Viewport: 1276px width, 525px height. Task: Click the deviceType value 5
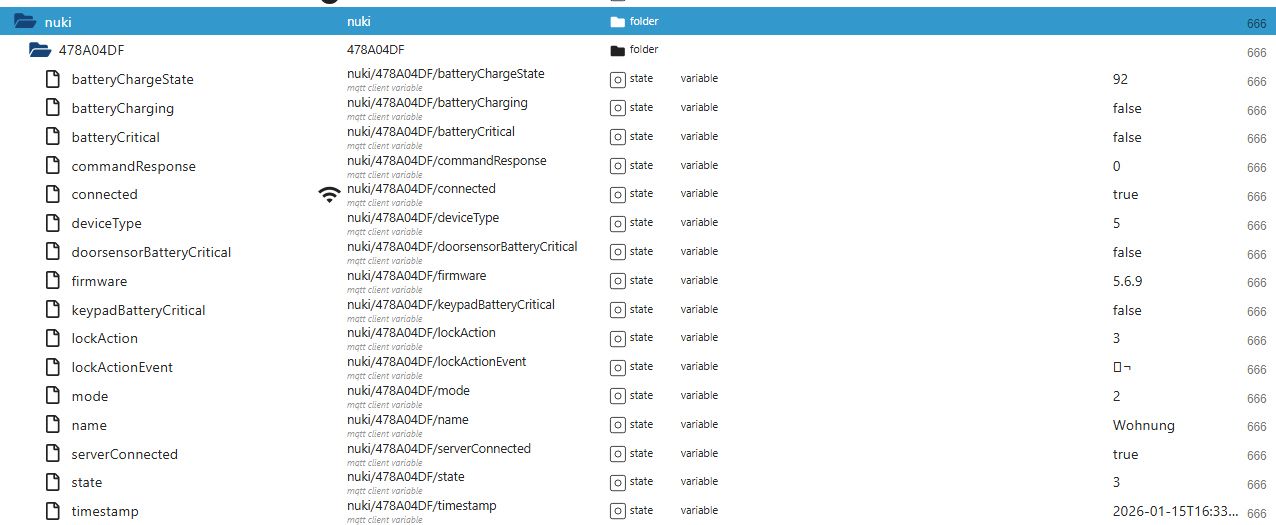[1116, 223]
